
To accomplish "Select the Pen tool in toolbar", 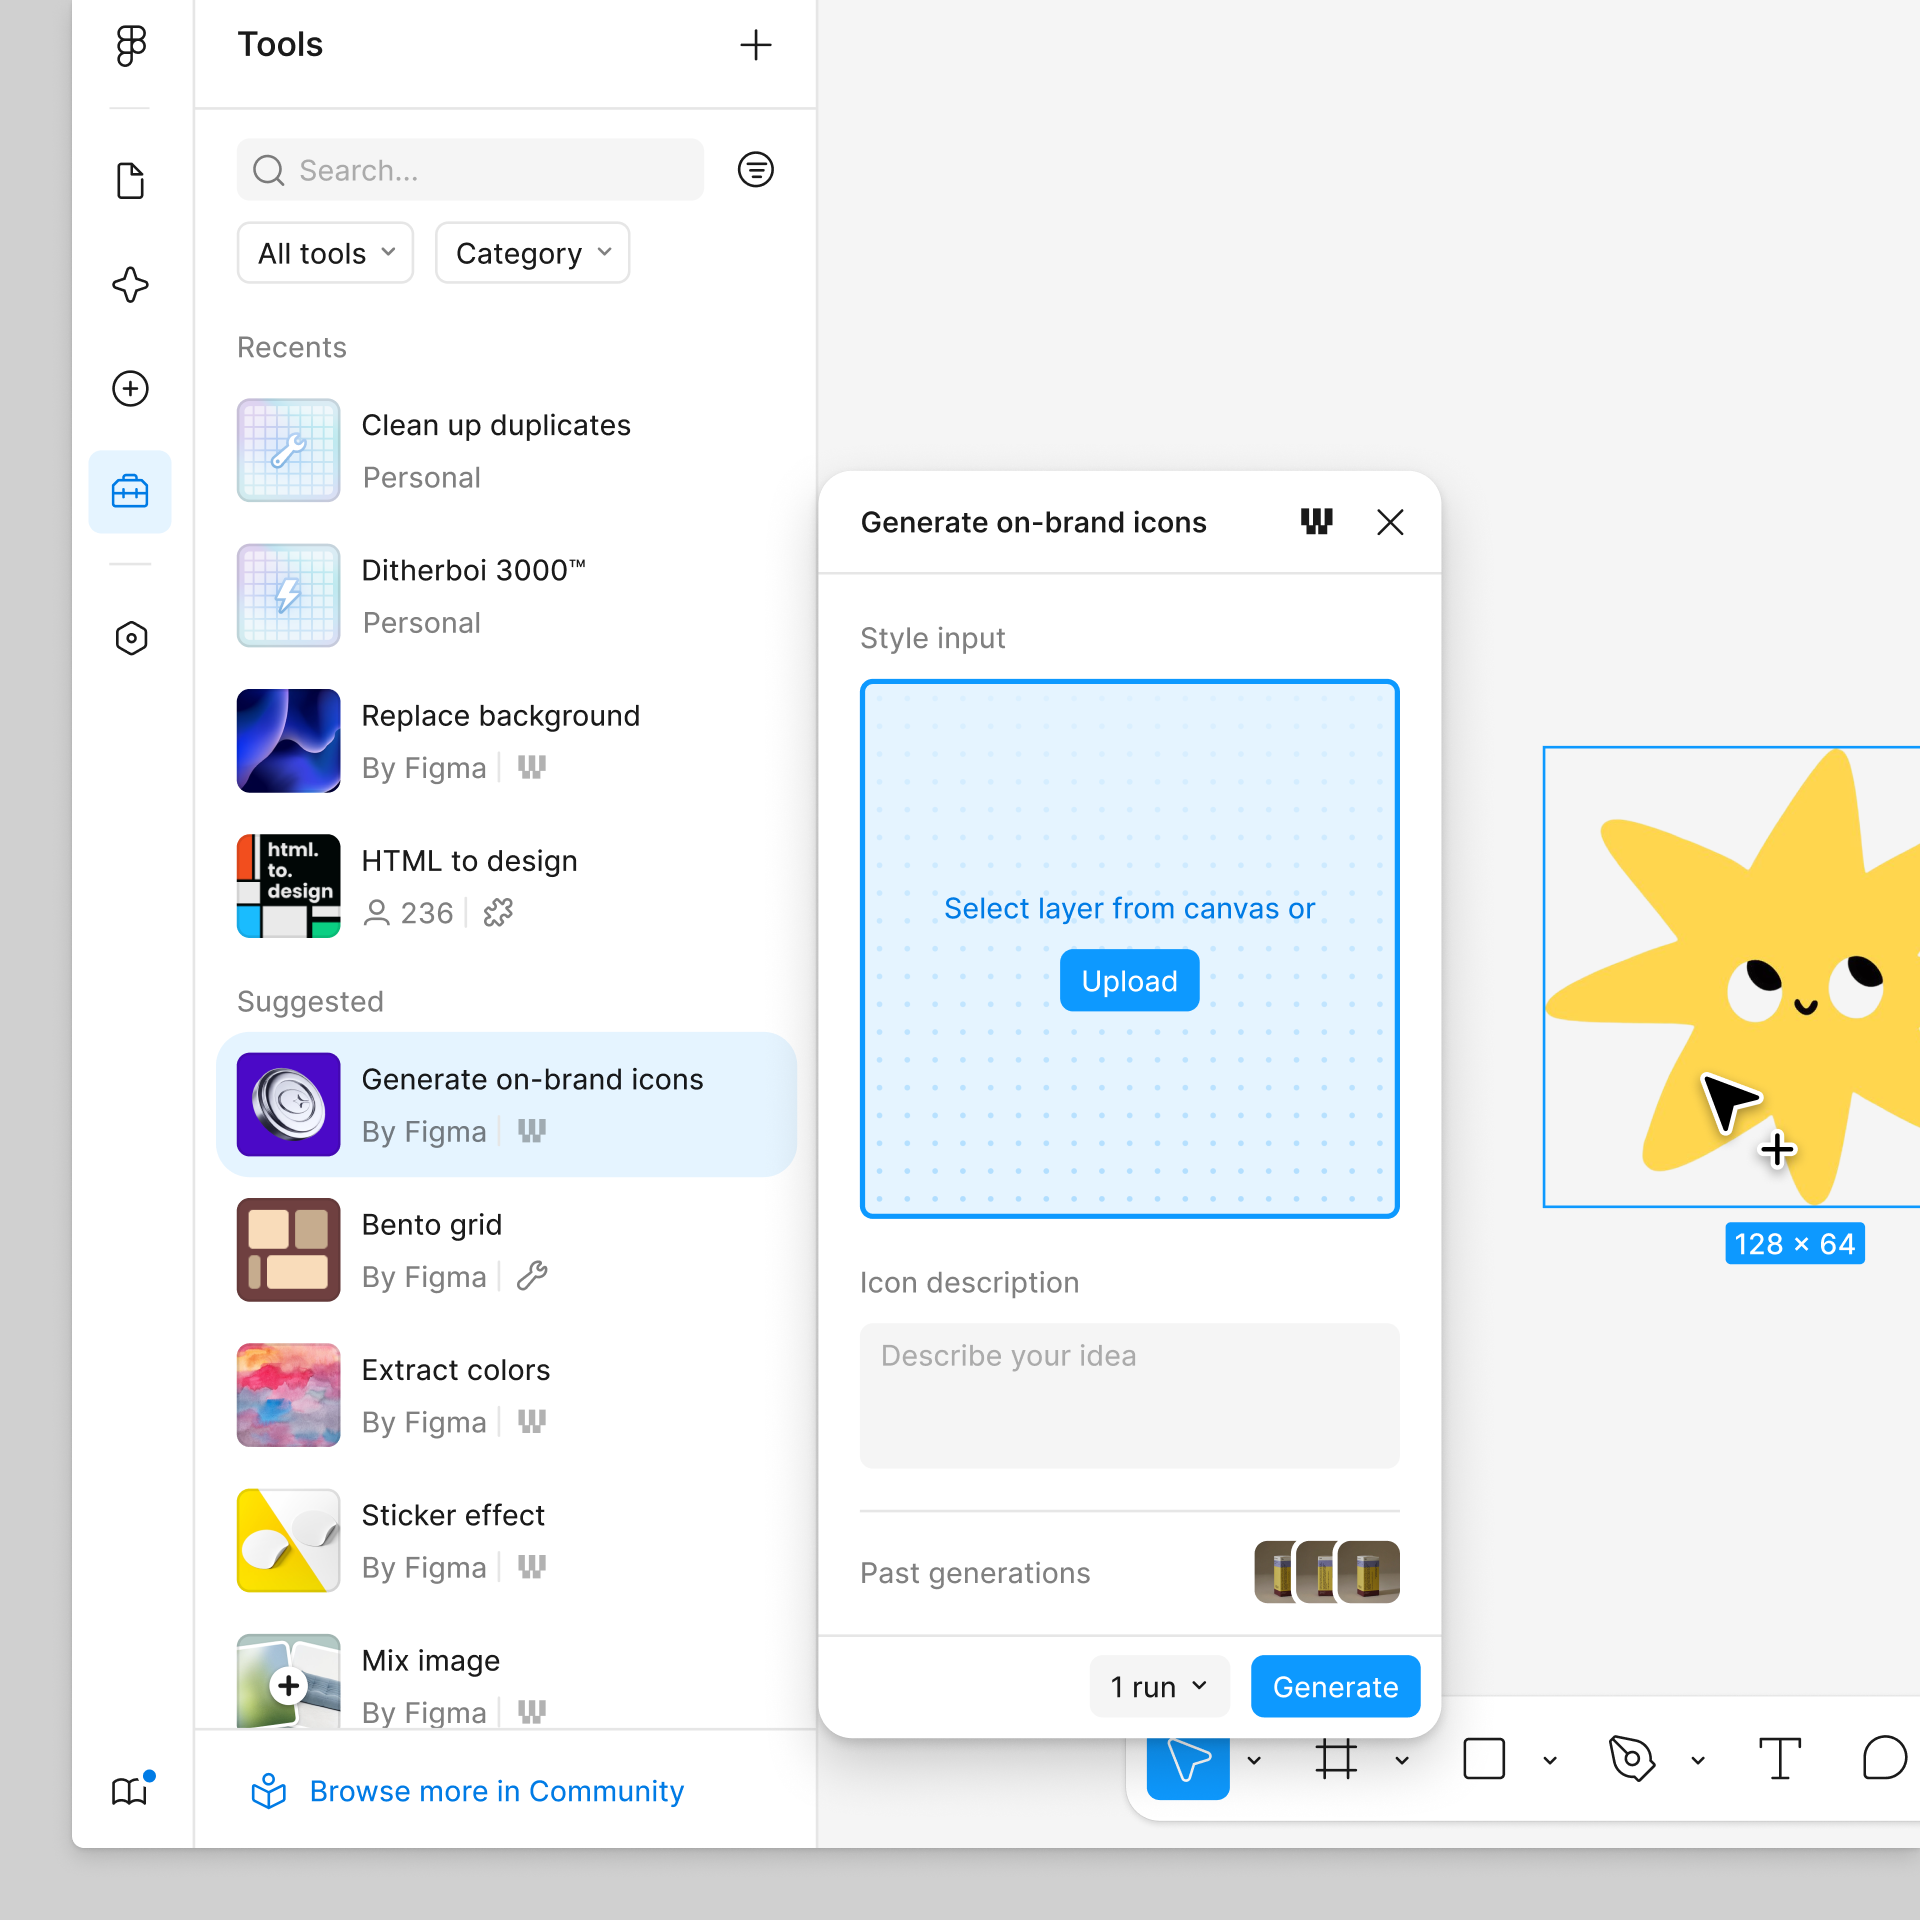I will 1632,1759.
